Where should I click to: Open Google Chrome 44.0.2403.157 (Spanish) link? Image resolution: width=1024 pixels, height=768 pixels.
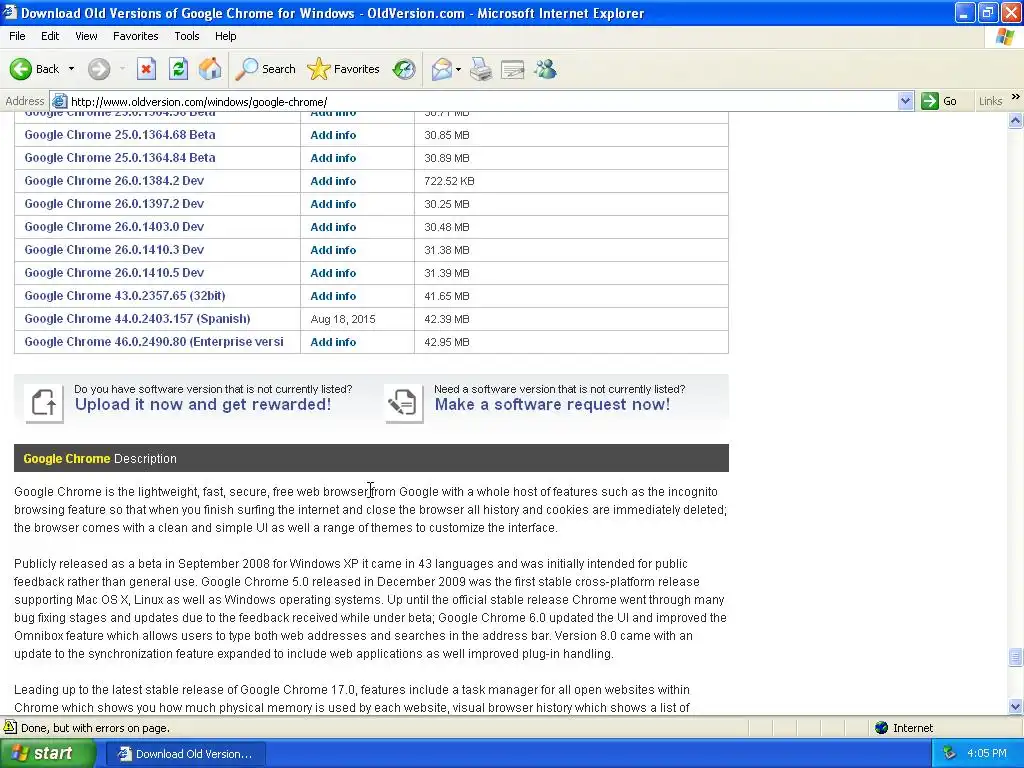tap(137, 319)
